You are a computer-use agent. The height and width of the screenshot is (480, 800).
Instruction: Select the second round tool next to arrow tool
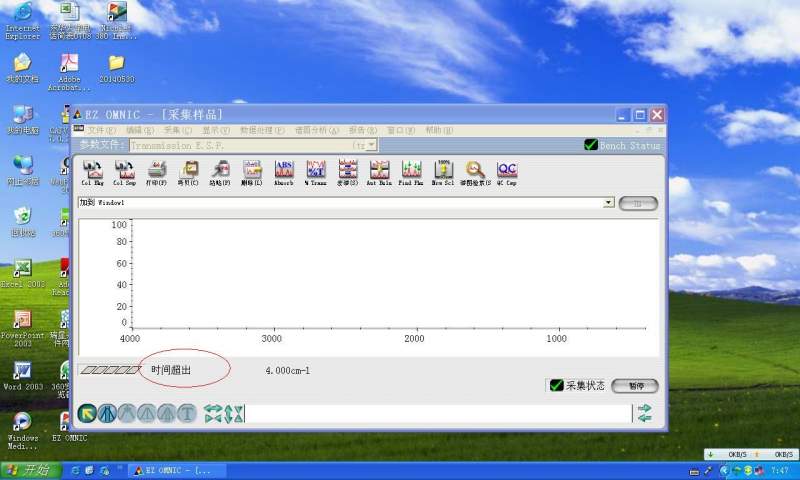pyautogui.click(x=107, y=413)
